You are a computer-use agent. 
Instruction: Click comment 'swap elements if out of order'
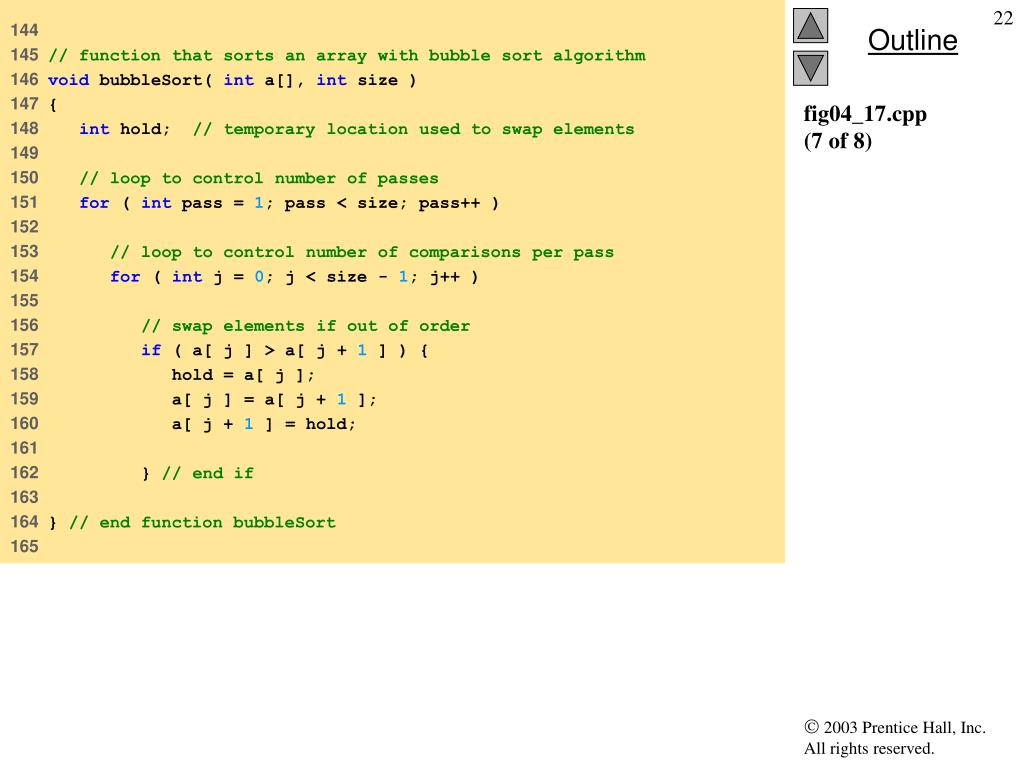pos(305,326)
